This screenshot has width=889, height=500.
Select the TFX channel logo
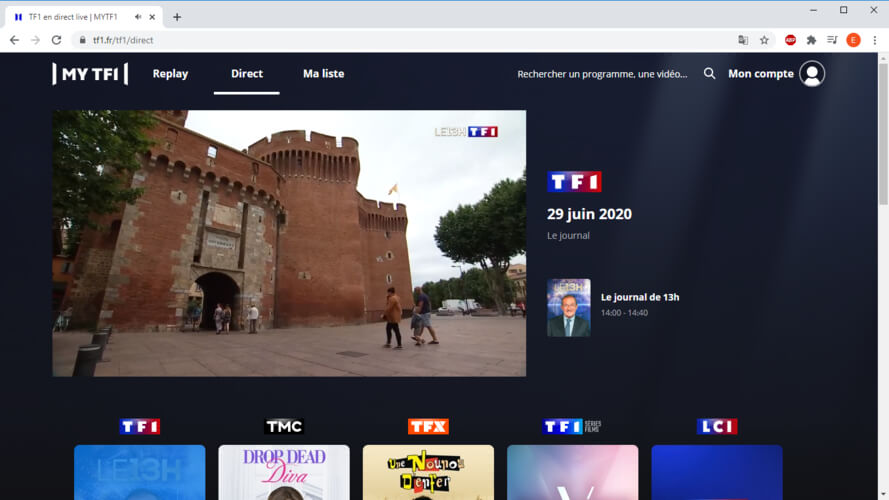428,426
